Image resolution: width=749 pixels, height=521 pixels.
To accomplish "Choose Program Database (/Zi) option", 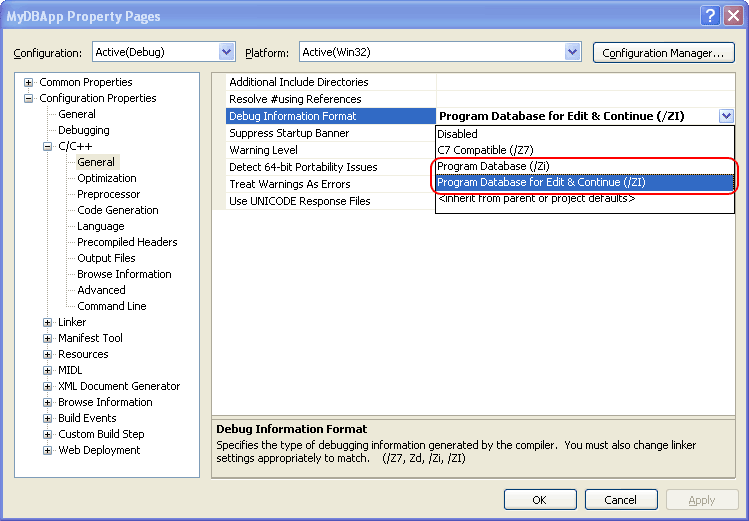I will pos(585,166).
